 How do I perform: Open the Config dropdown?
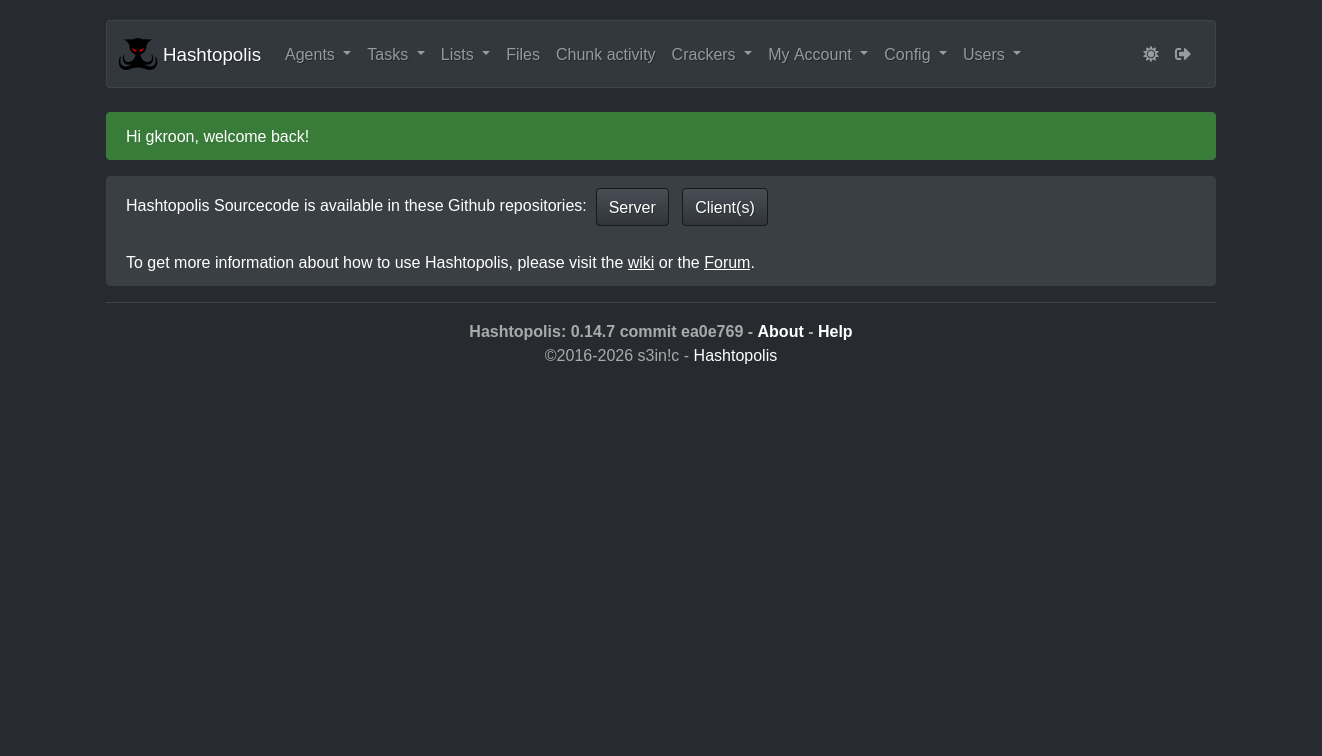pyautogui.click(x=915, y=54)
